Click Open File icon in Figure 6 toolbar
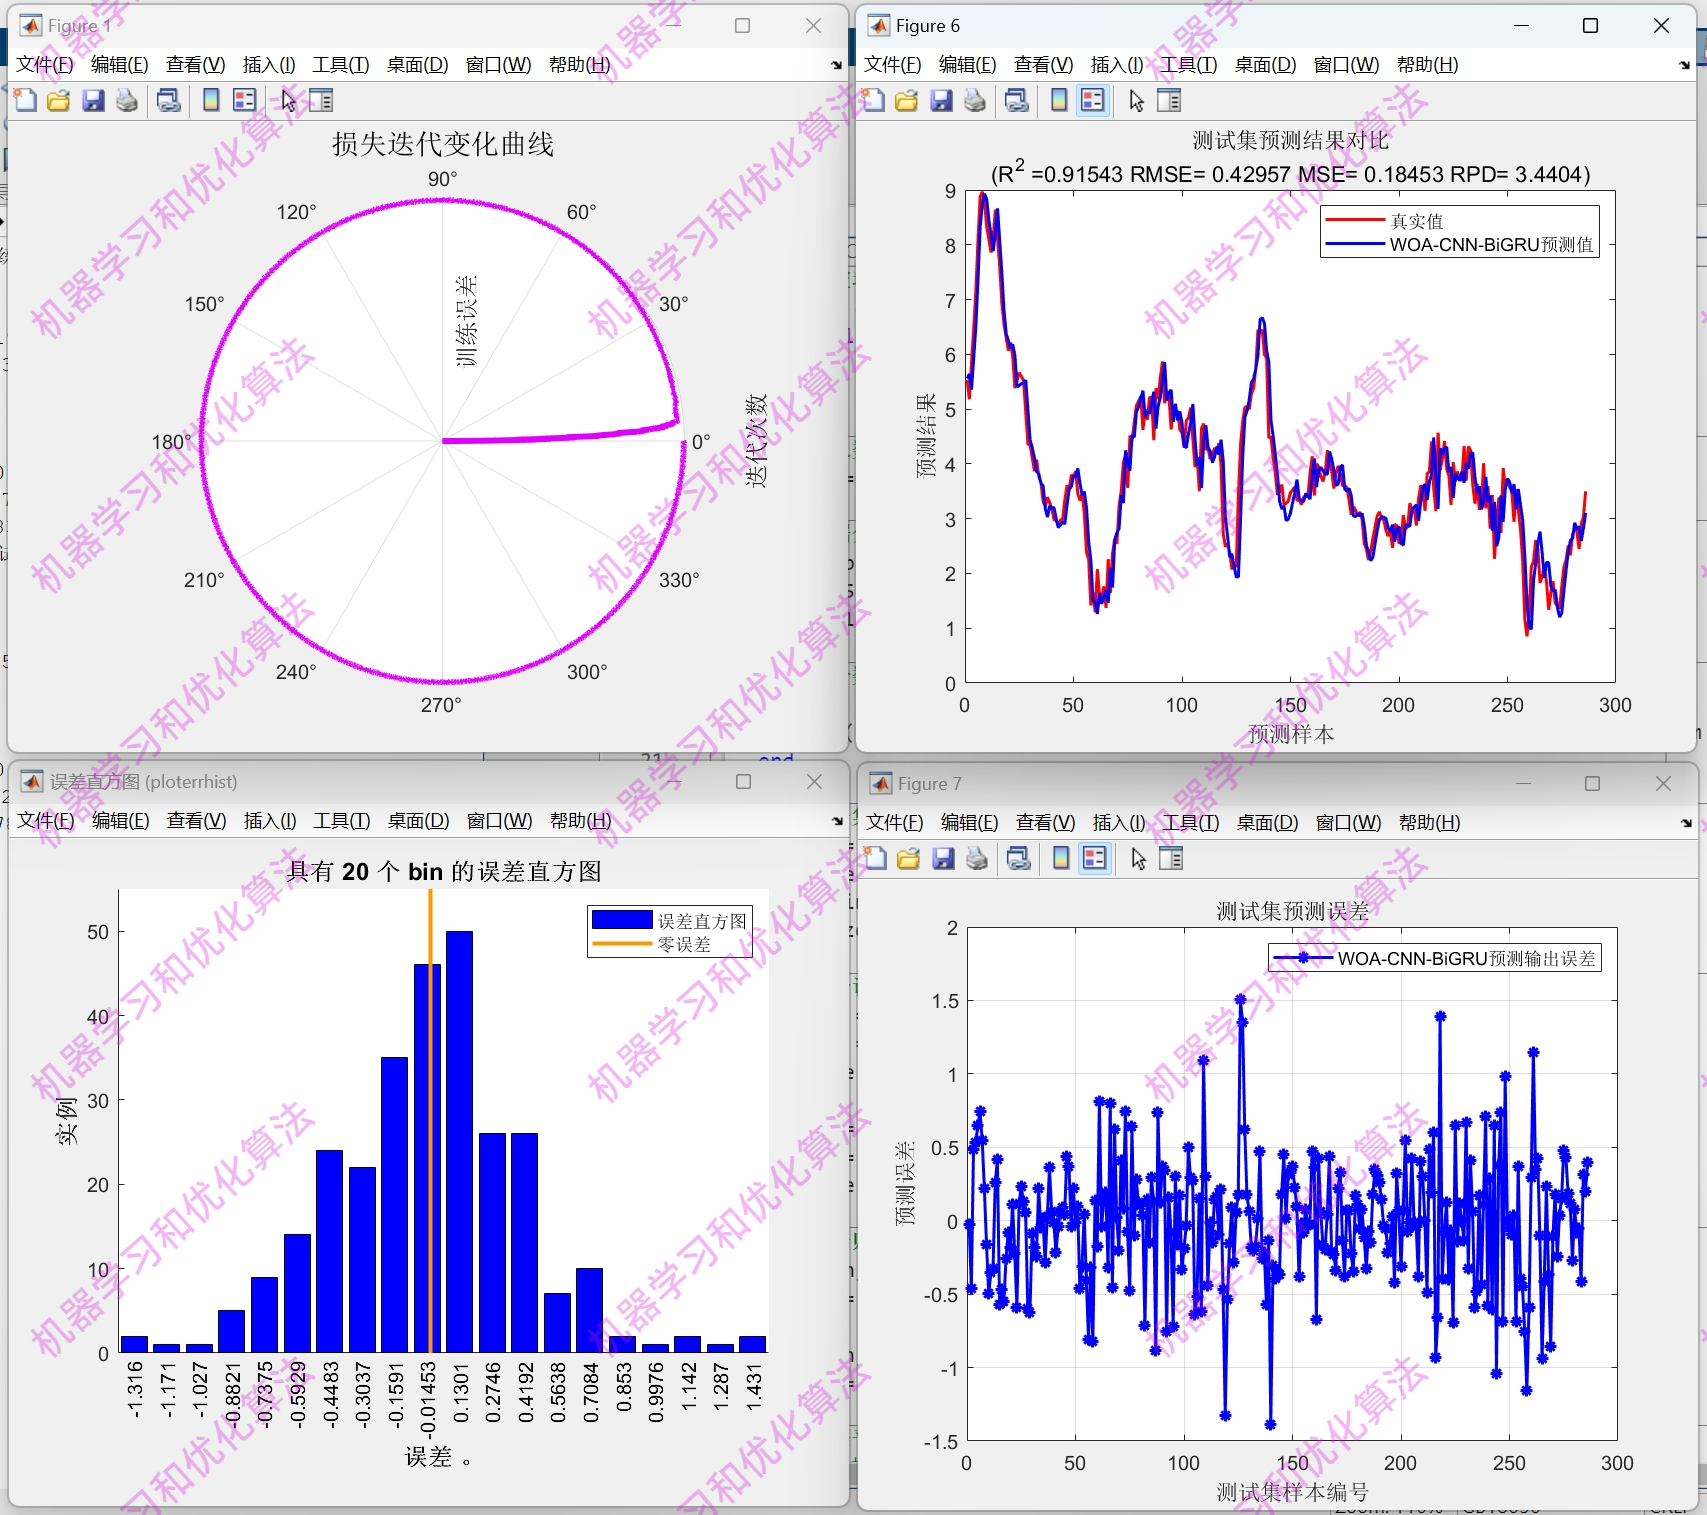1707x1515 pixels. [x=907, y=100]
